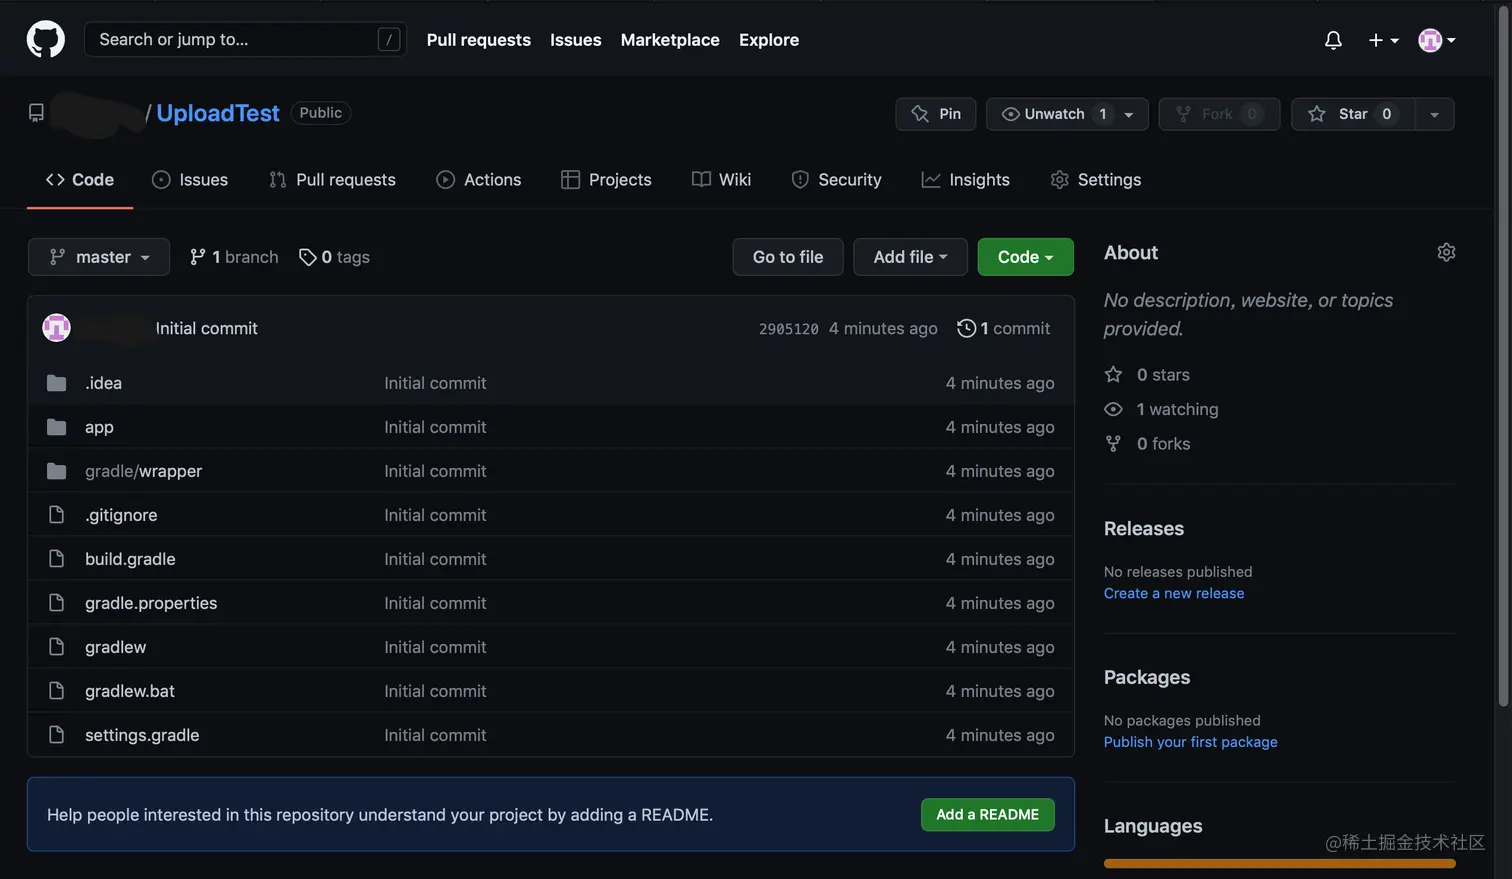Open the Wiki tab

[x=721, y=180]
